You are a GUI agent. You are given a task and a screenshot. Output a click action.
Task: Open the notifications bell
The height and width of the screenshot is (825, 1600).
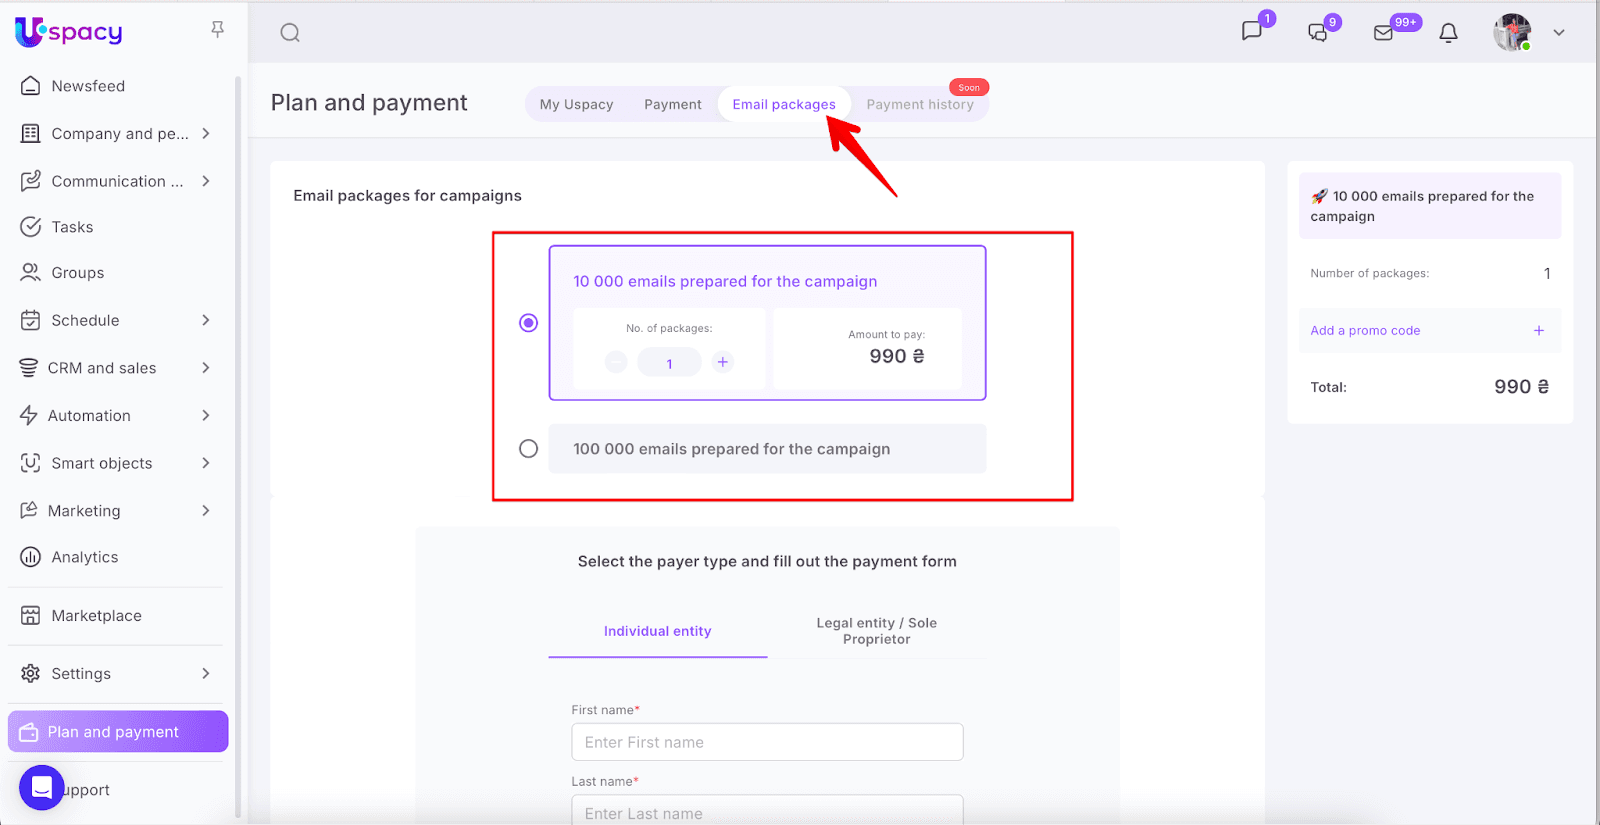[x=1448, y=33]
